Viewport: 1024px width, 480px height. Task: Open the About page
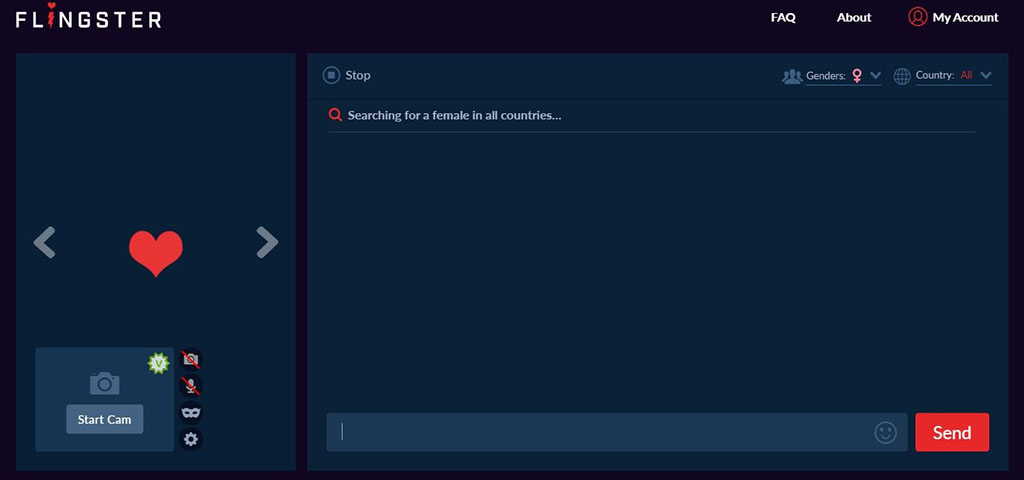click(854, 17)
